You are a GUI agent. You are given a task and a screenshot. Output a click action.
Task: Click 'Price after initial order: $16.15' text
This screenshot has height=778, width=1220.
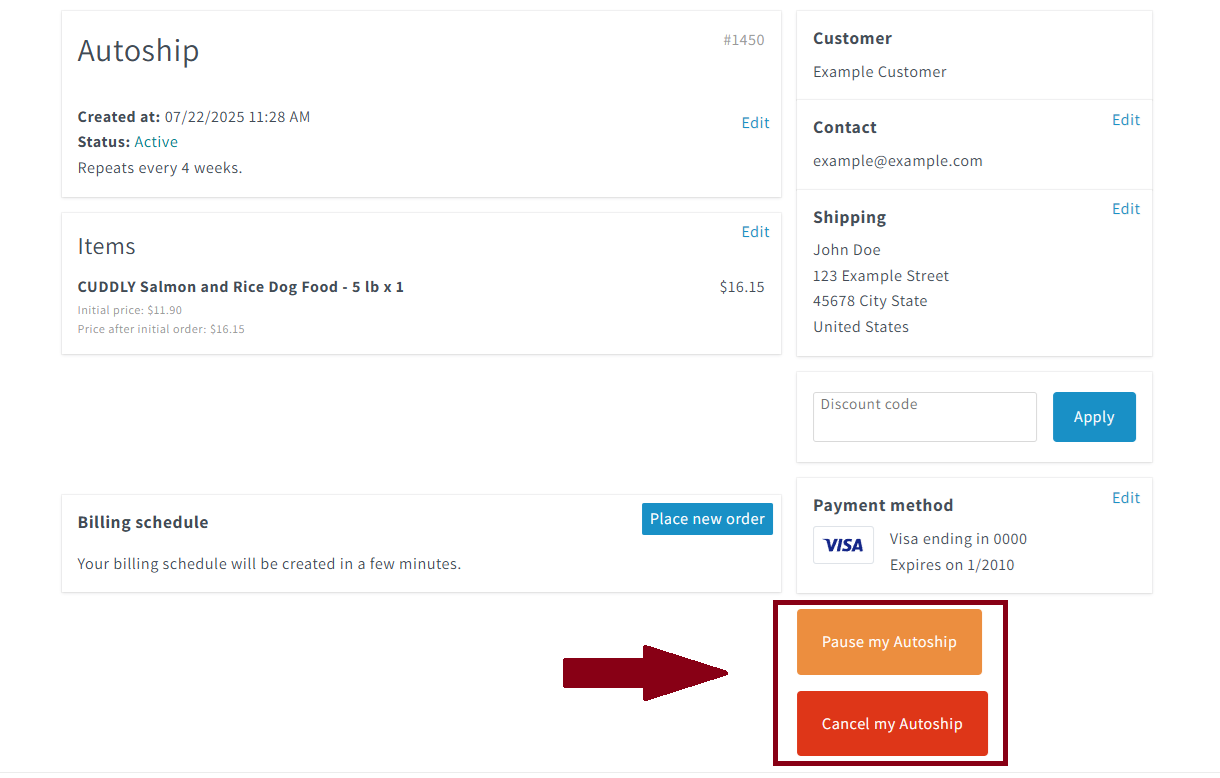pos(161,329)
